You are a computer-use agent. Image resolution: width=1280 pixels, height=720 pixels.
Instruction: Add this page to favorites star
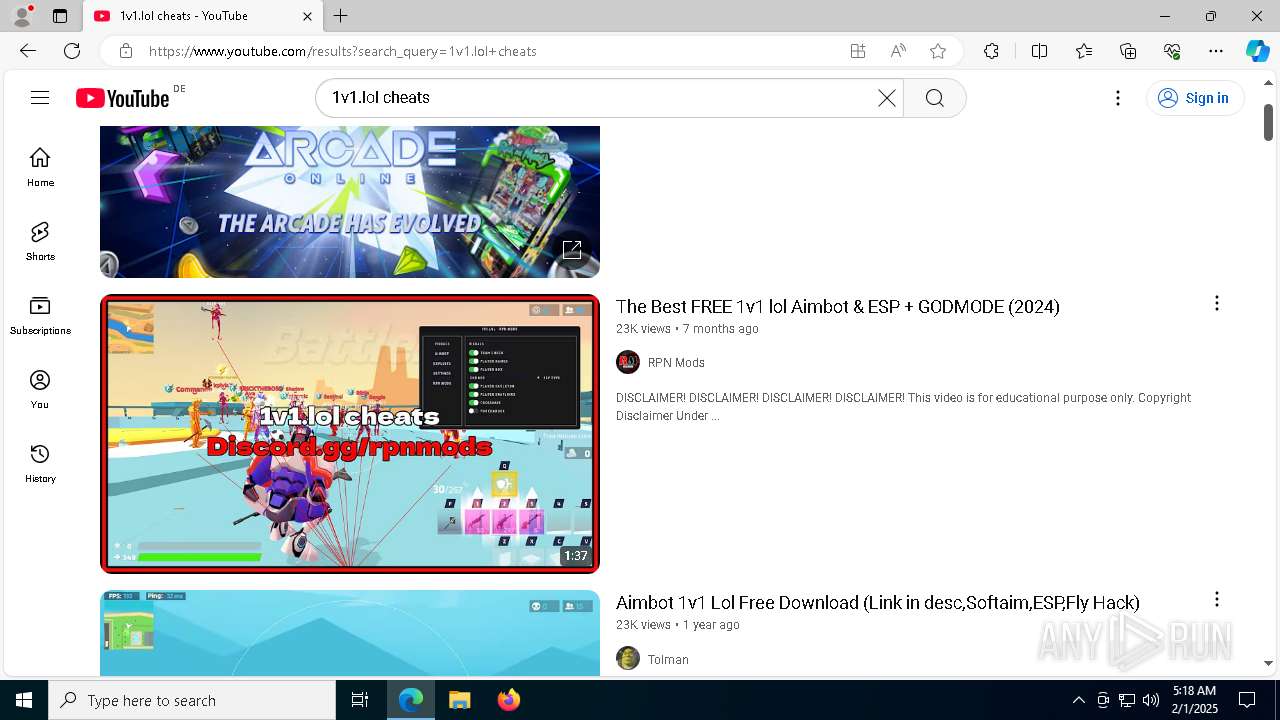point(937,51)
